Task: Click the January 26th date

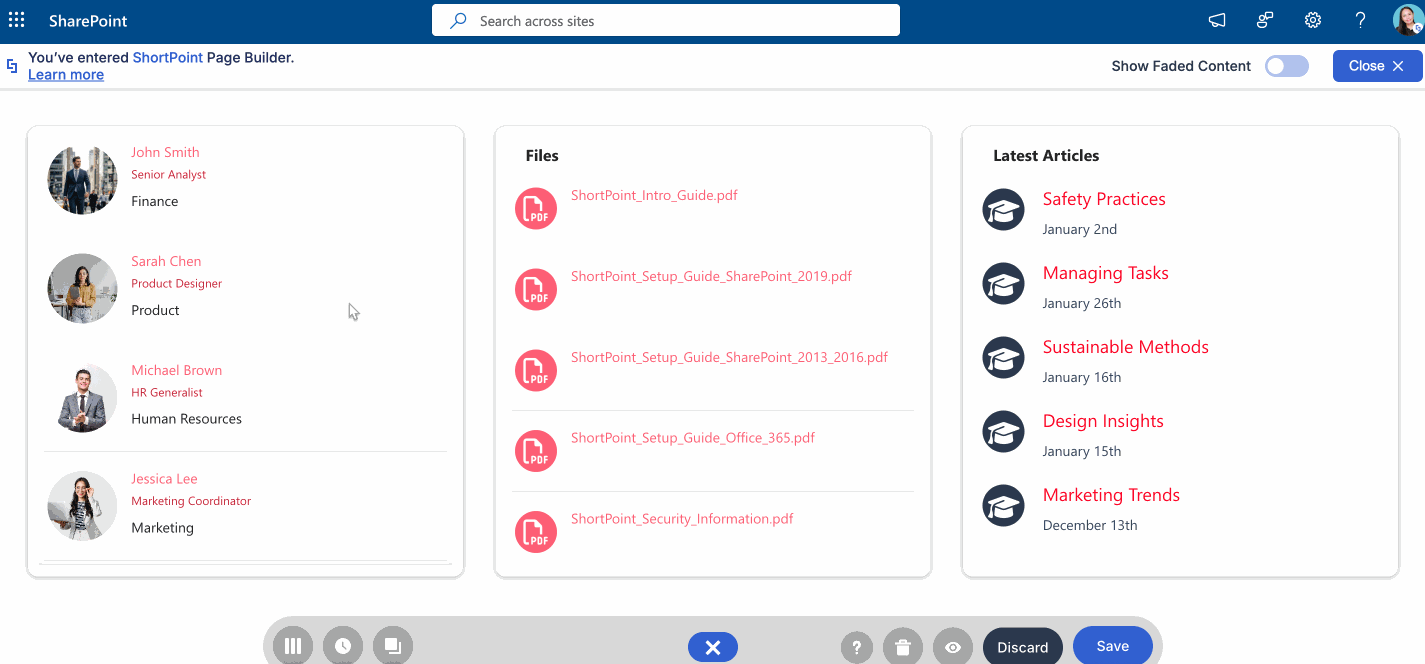Action: click(1082, 303)
